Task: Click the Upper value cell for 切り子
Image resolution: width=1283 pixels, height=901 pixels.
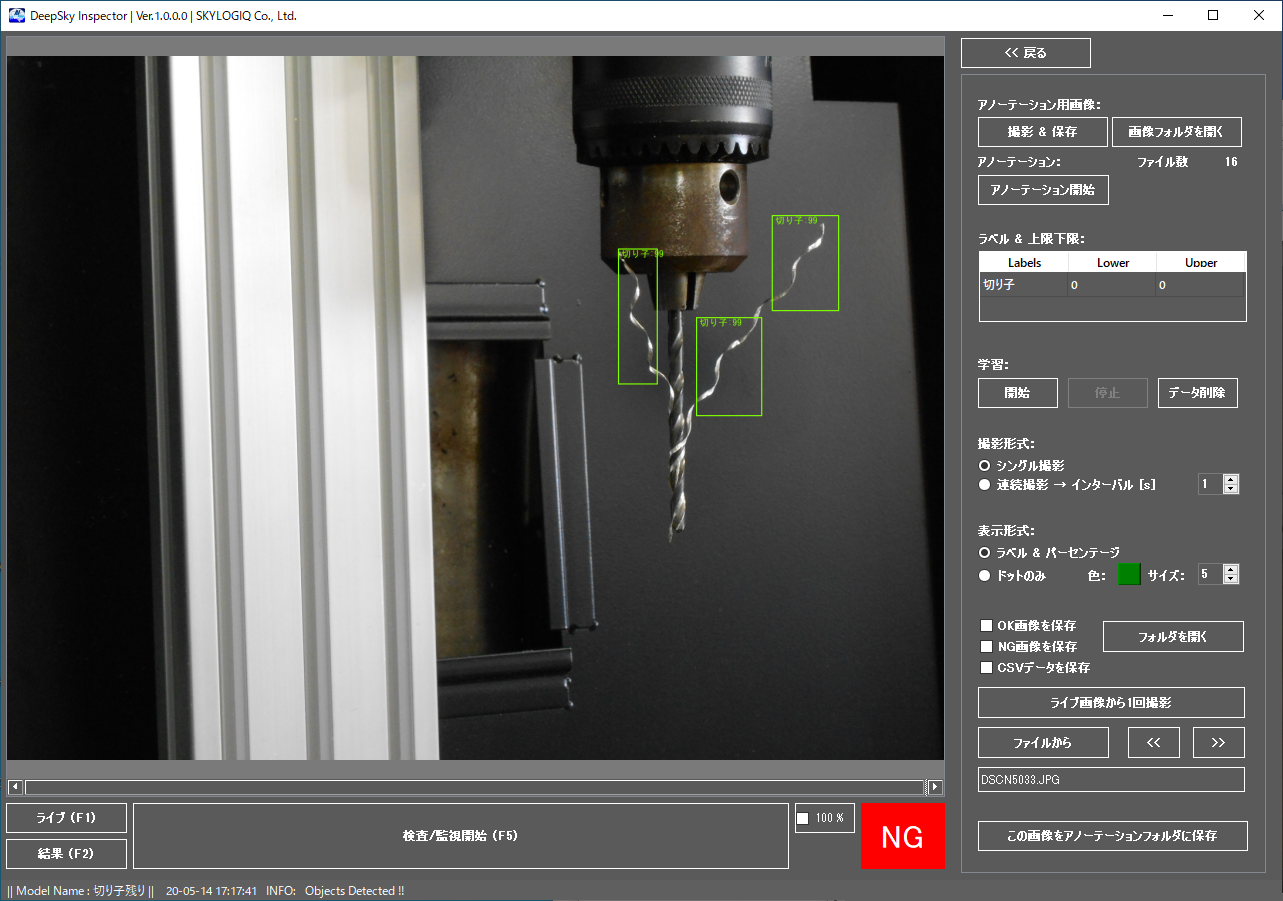Action: click(1201, 285)
